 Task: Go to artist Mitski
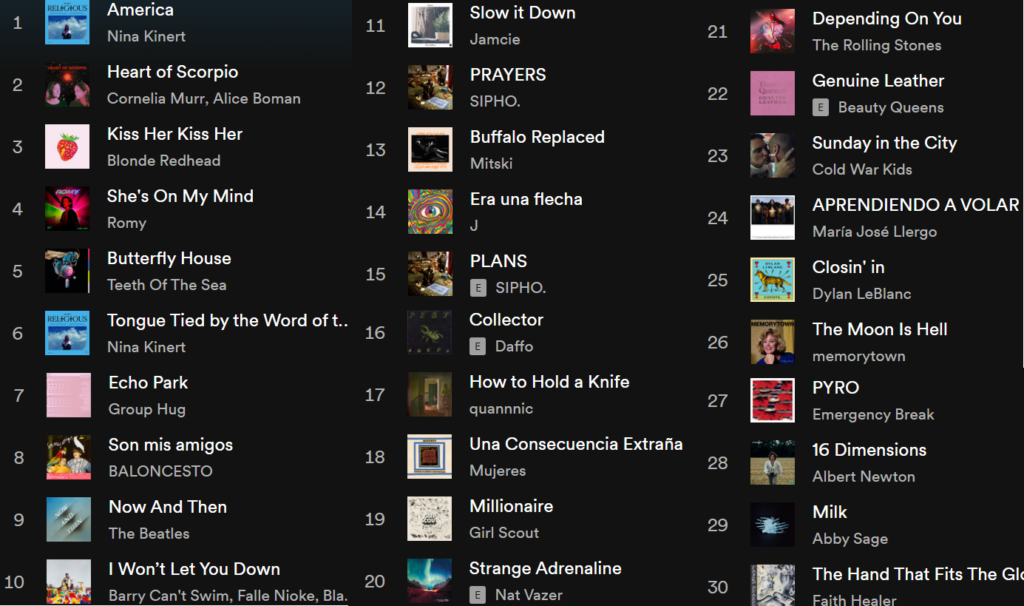click(x=491, y=164)
